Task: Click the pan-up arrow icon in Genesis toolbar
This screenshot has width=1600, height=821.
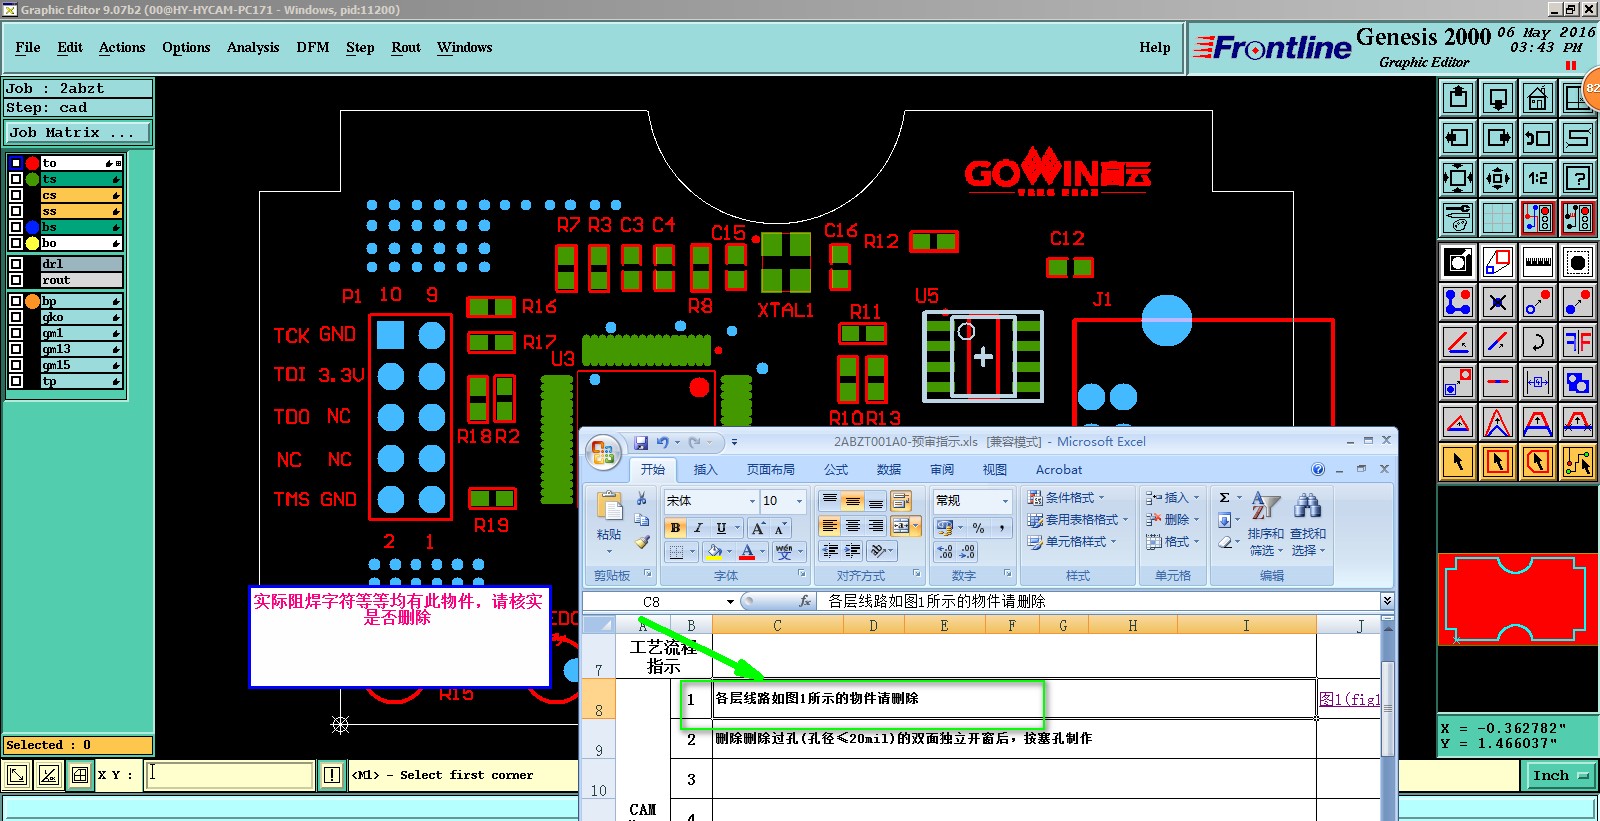Action: [x=1458, y=98]
